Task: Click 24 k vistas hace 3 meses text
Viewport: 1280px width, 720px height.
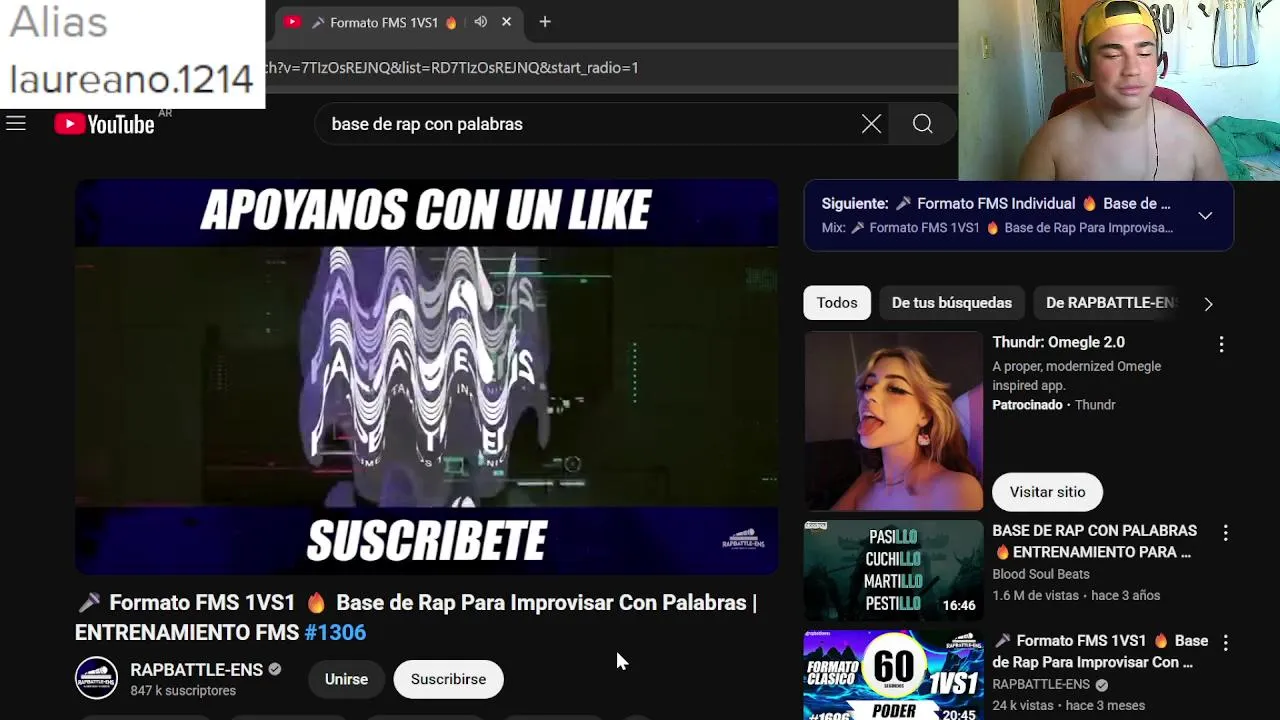Action: pos(1068,705)
